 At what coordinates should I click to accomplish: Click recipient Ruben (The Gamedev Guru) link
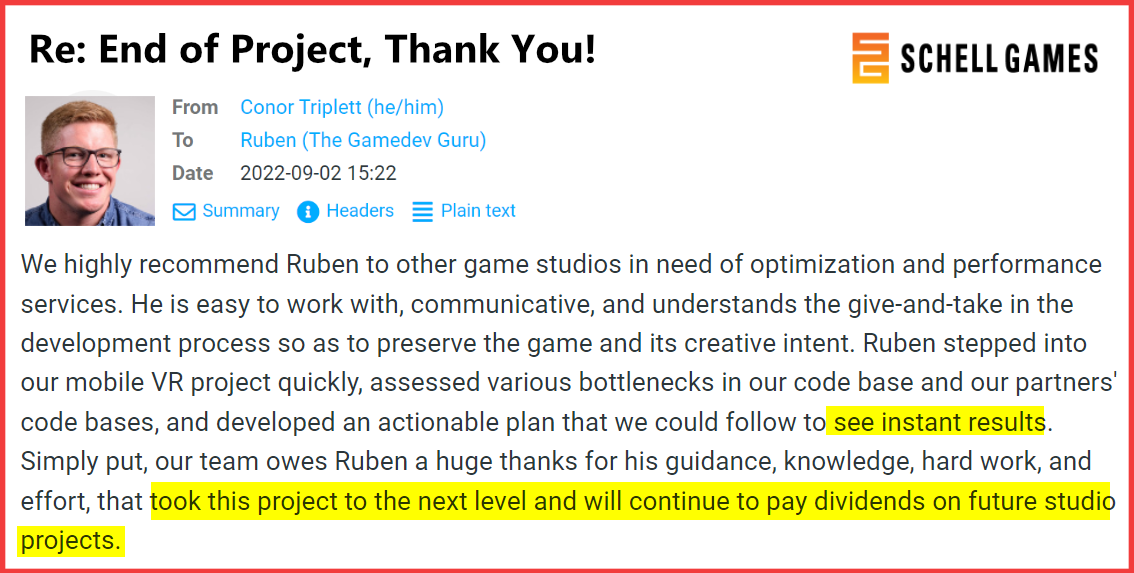pyautogui.click(x=363, y=140)
